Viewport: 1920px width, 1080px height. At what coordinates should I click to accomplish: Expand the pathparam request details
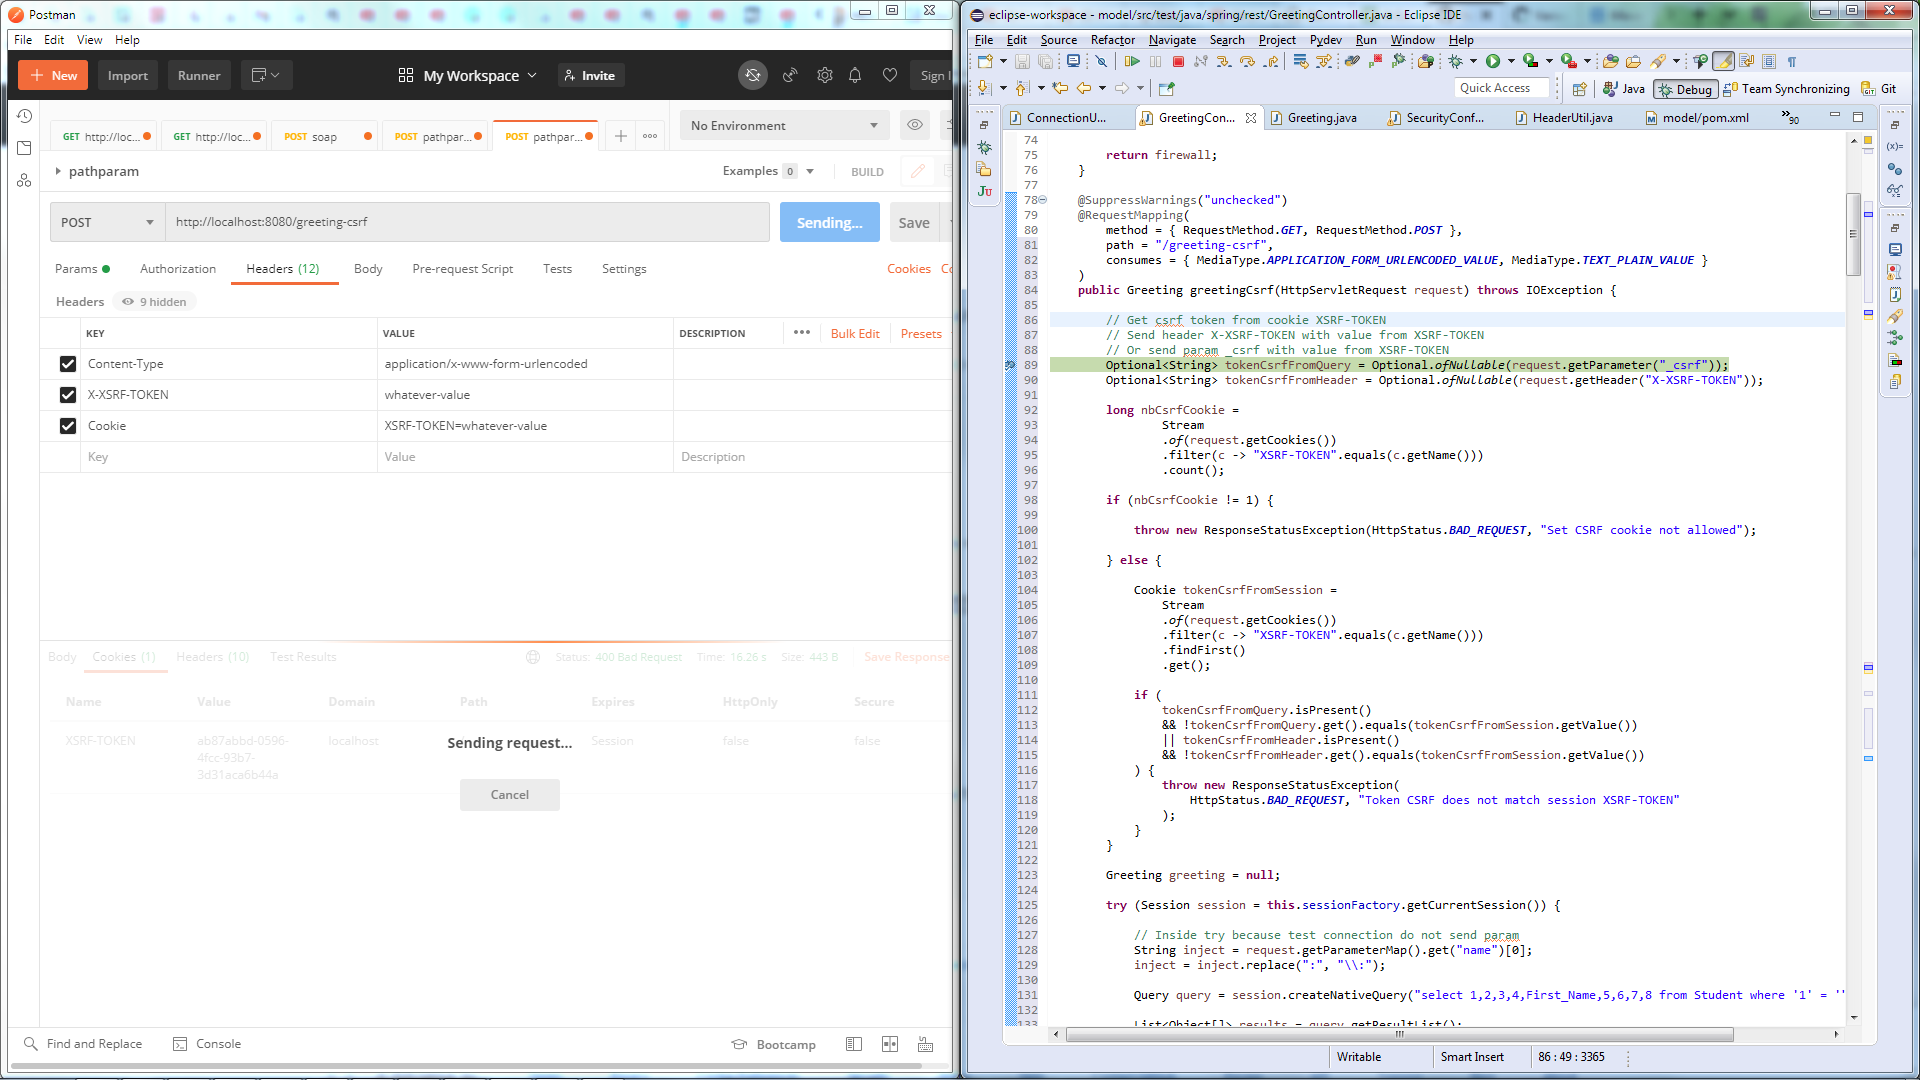tap(60, 171)
